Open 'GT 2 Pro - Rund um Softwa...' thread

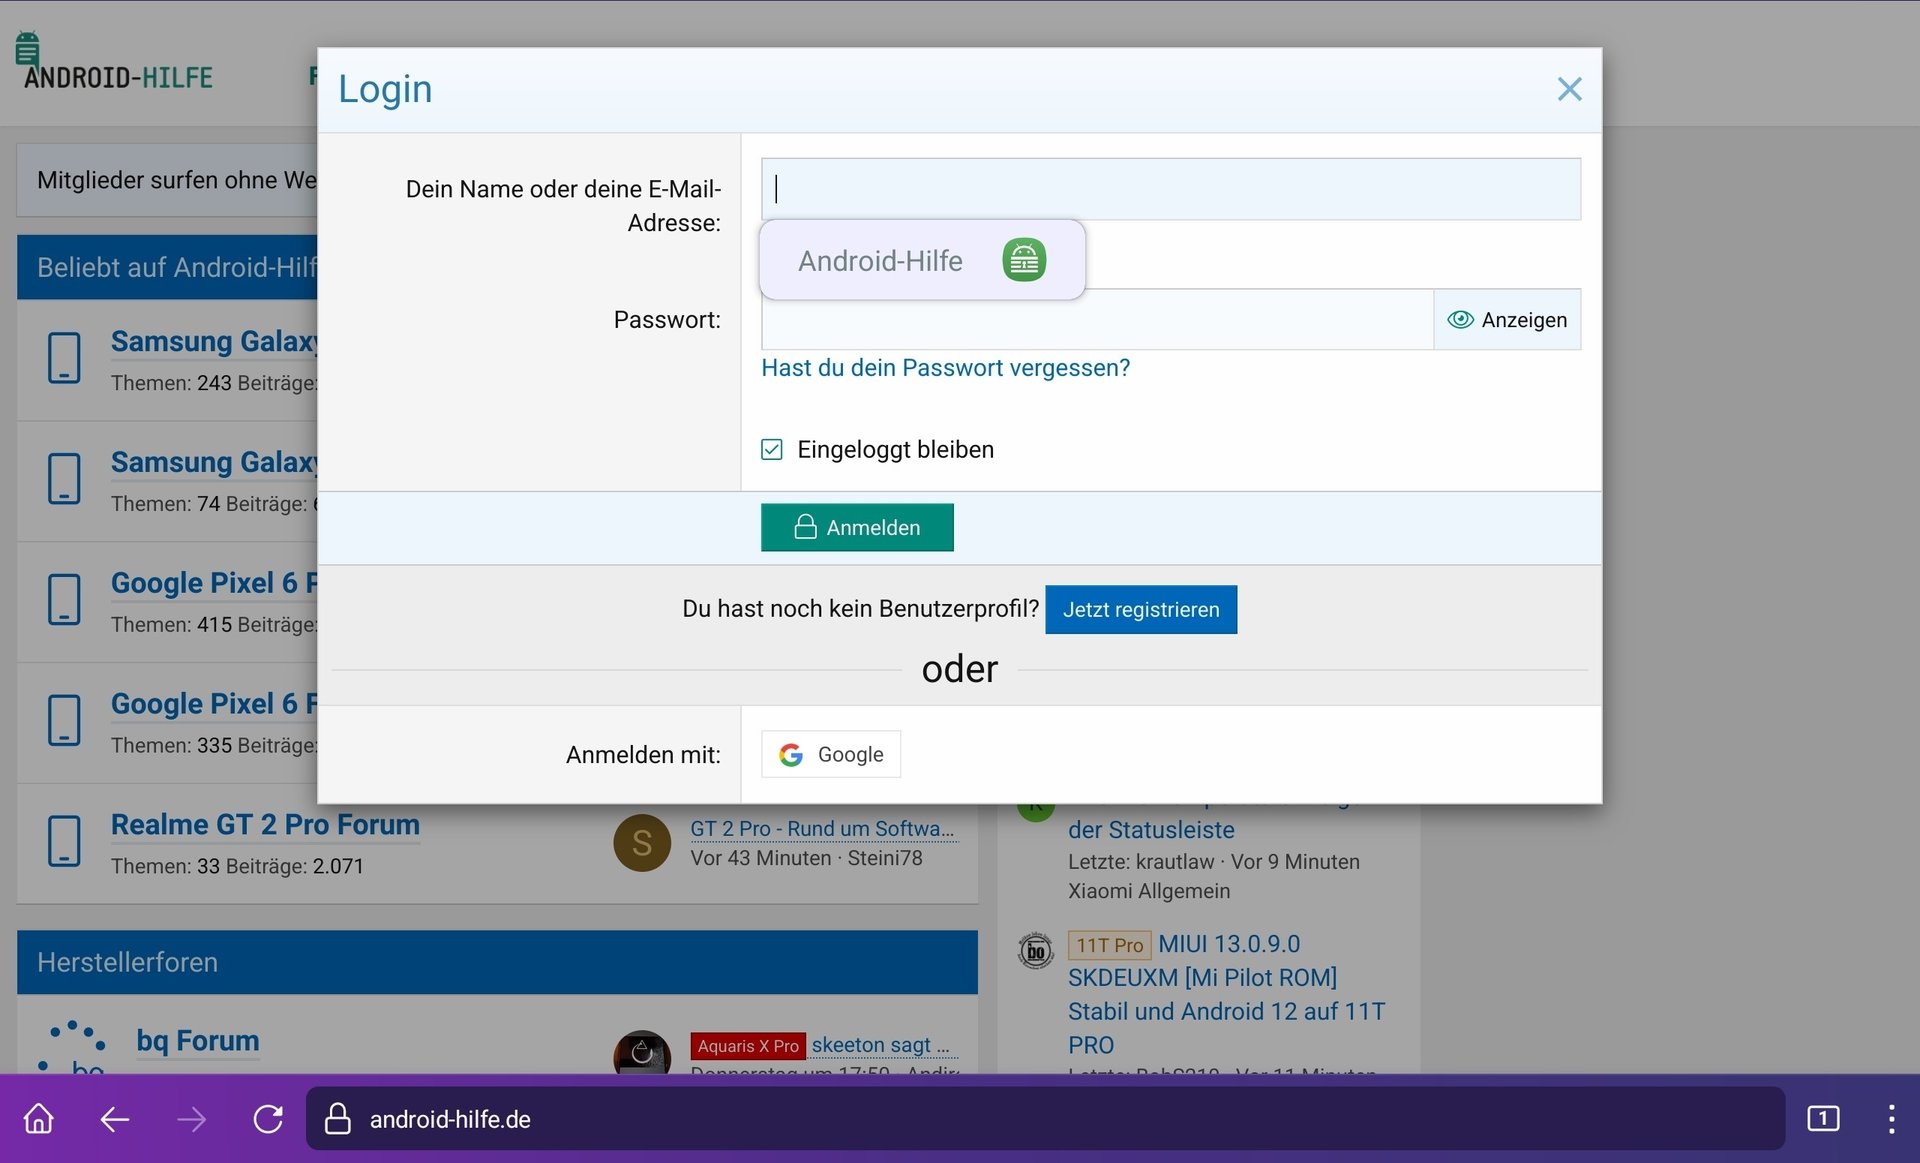(x=823, y=828)
